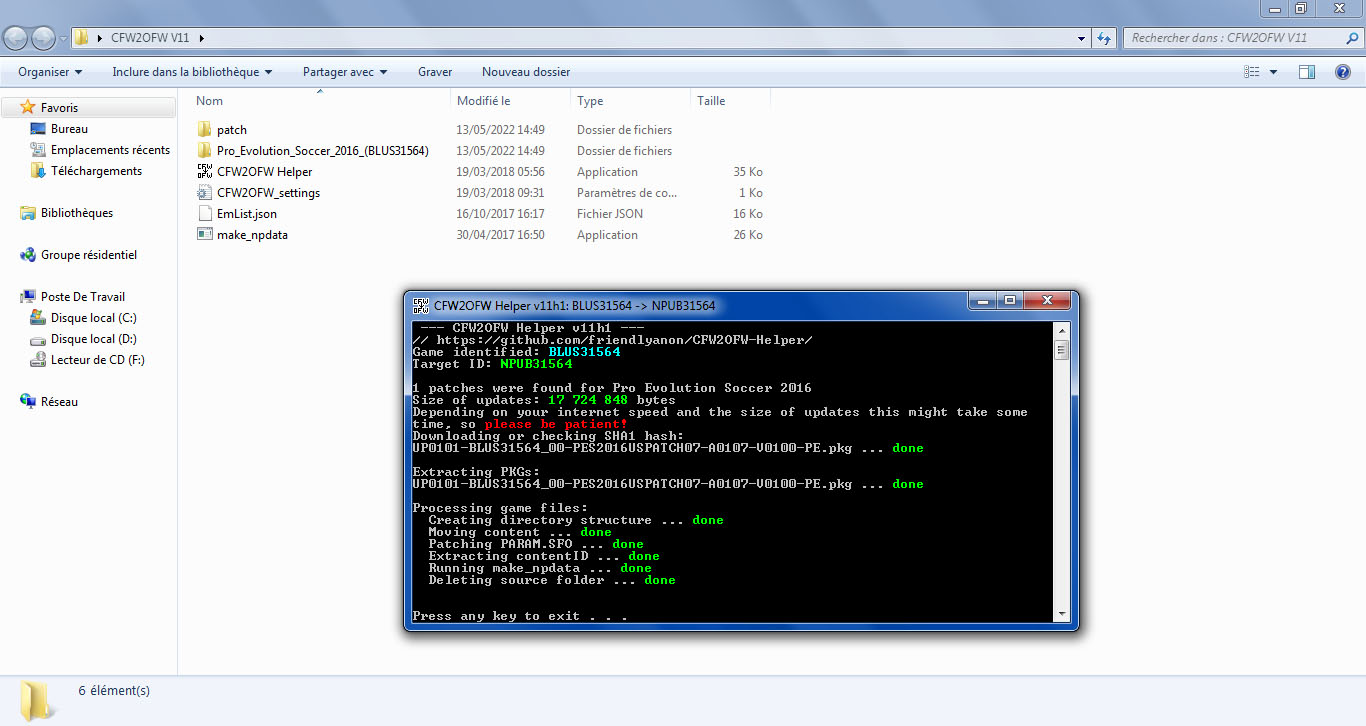
Task: Toggle the preview pane icon
Action: click(x=1306, y=72)
